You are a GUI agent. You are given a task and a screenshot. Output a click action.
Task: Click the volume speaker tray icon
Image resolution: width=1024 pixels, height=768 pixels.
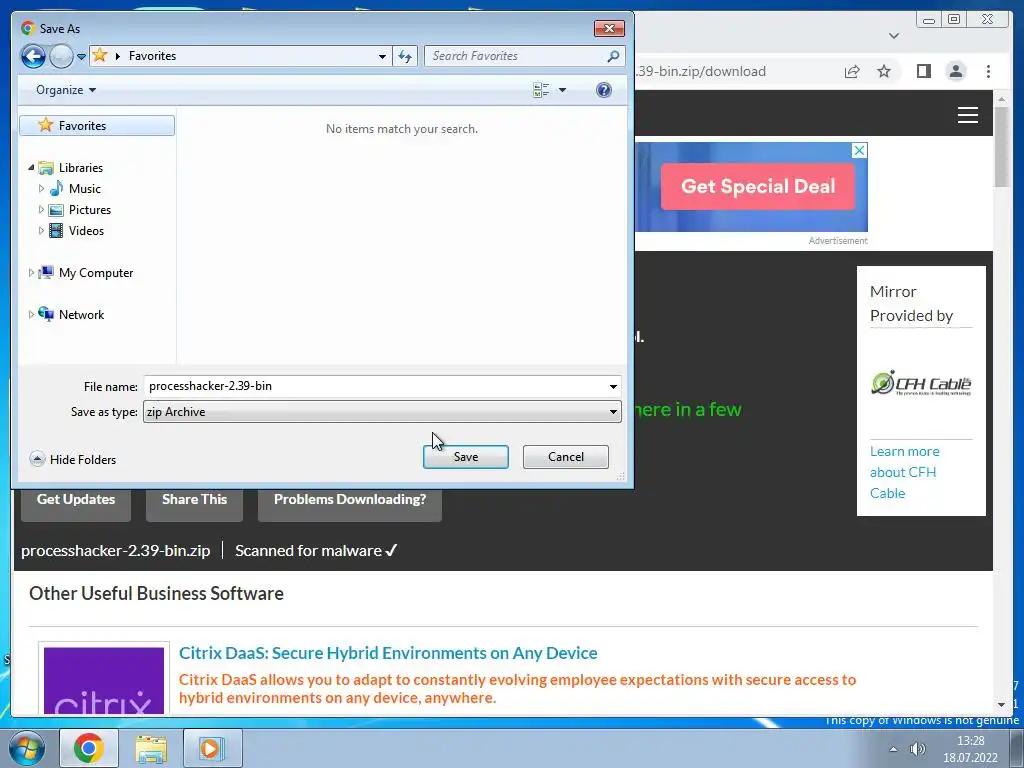918,749
